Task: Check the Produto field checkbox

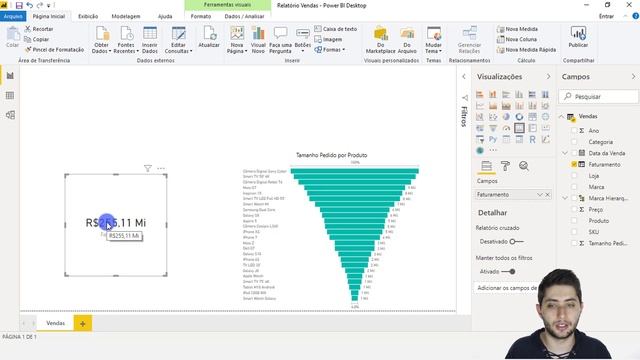Action: tap(574, 221)
